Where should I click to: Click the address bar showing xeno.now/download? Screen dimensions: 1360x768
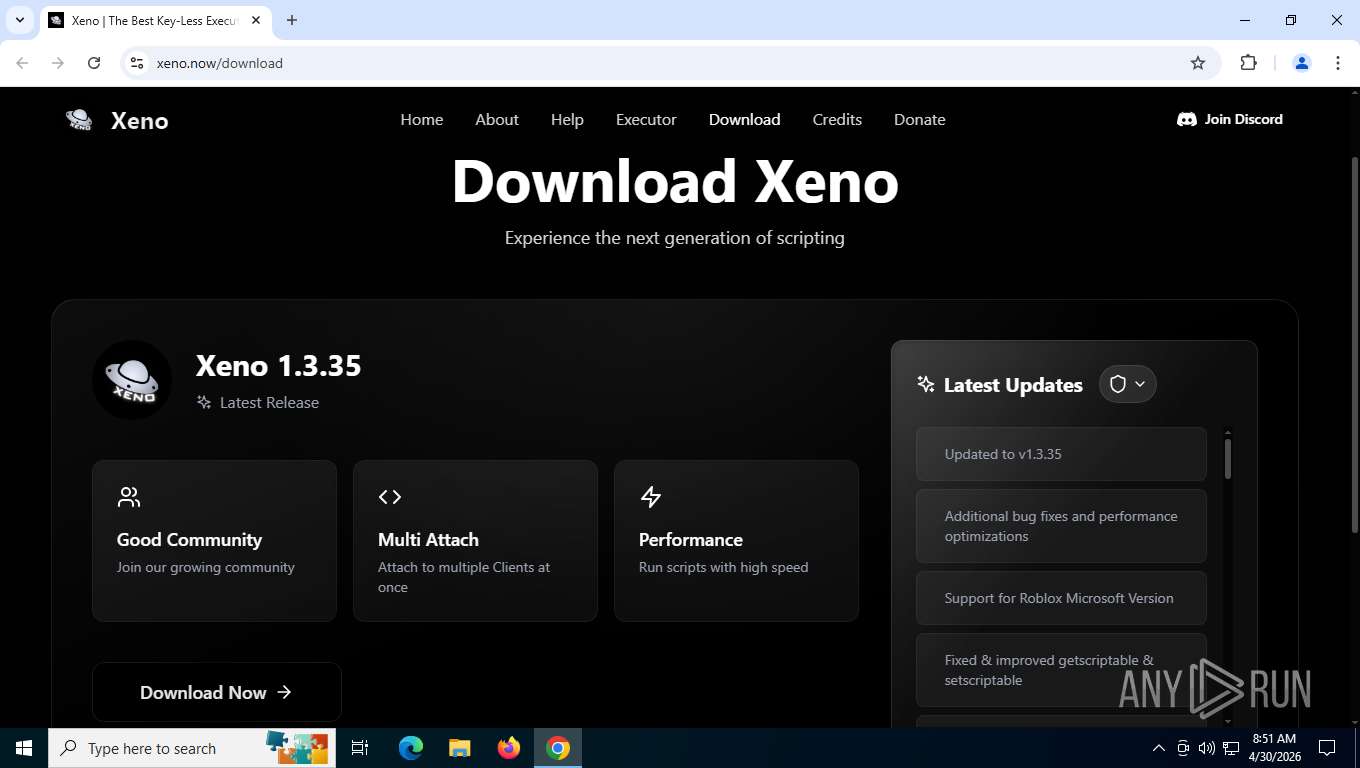(670, 63)
